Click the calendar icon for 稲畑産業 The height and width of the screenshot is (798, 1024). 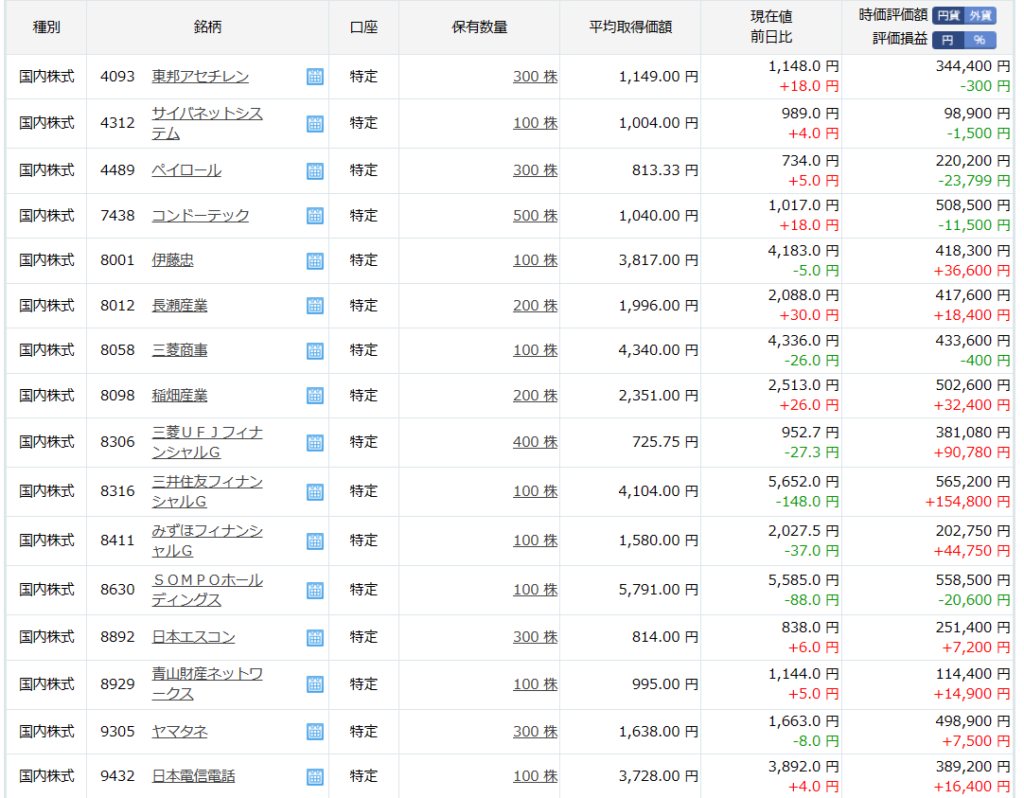point(315,396)
